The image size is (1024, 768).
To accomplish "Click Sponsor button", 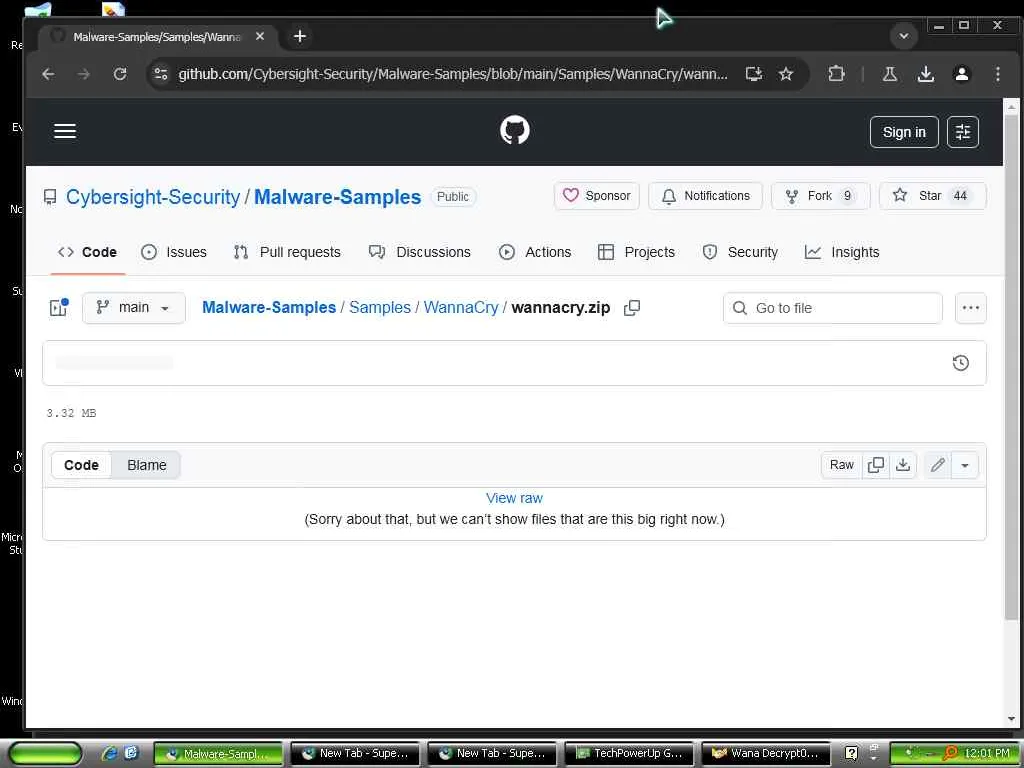I will (597, 196).
